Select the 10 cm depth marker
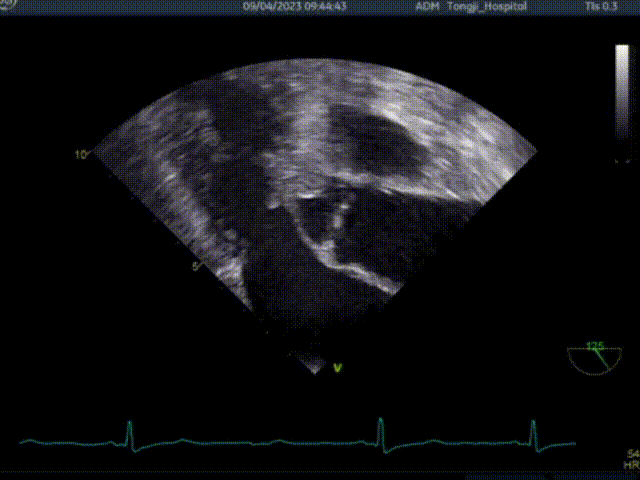The height and width of the screenshot is (480, 640). pos(82,155)
